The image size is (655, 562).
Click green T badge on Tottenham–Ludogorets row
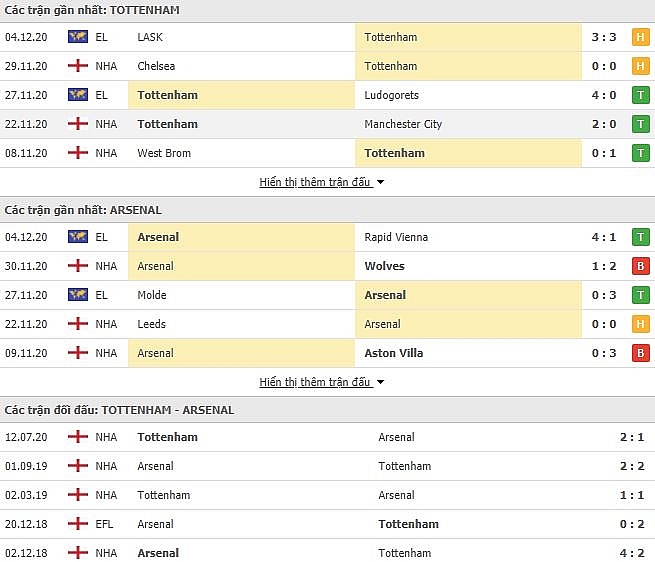[640, 95]
